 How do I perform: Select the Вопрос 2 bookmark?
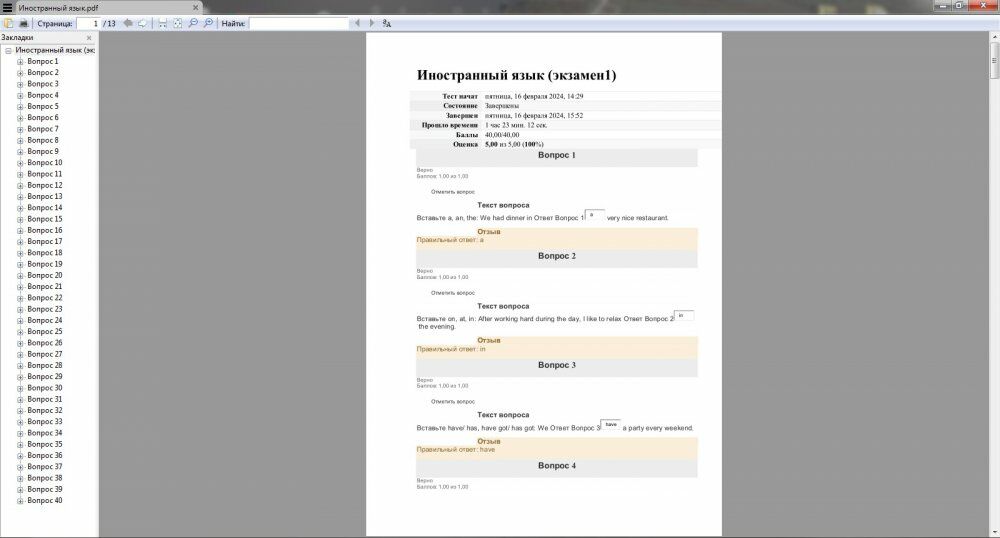point(43,73)
